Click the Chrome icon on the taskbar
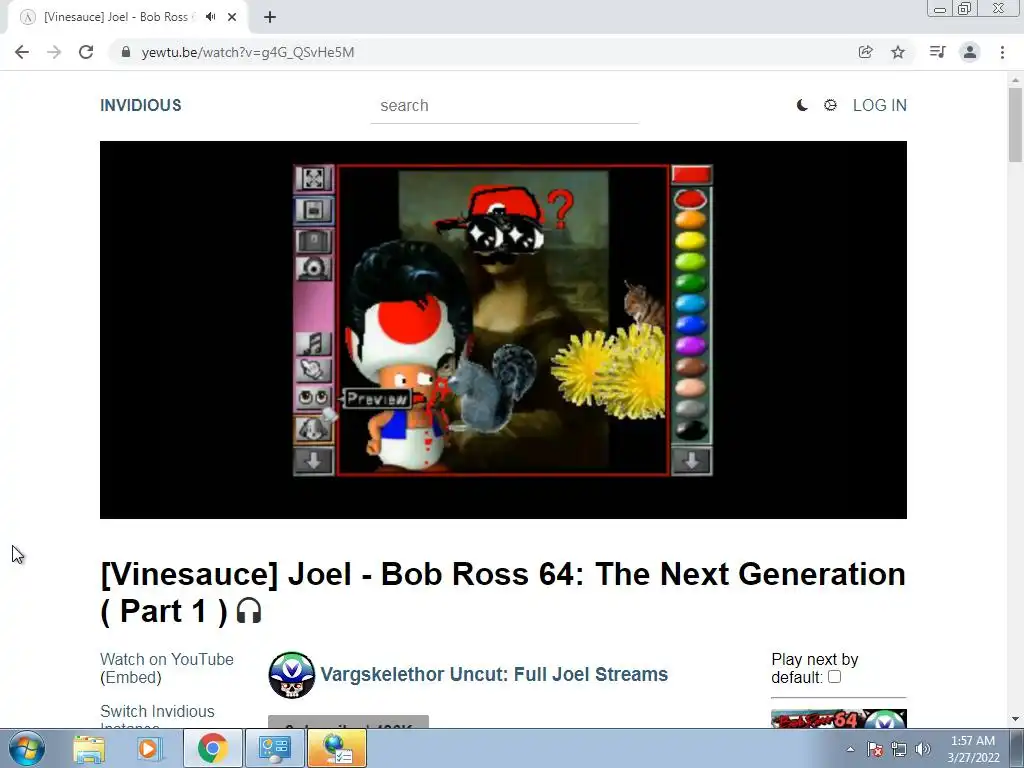Screen dimensions: 1024x768 pos(212,748)
